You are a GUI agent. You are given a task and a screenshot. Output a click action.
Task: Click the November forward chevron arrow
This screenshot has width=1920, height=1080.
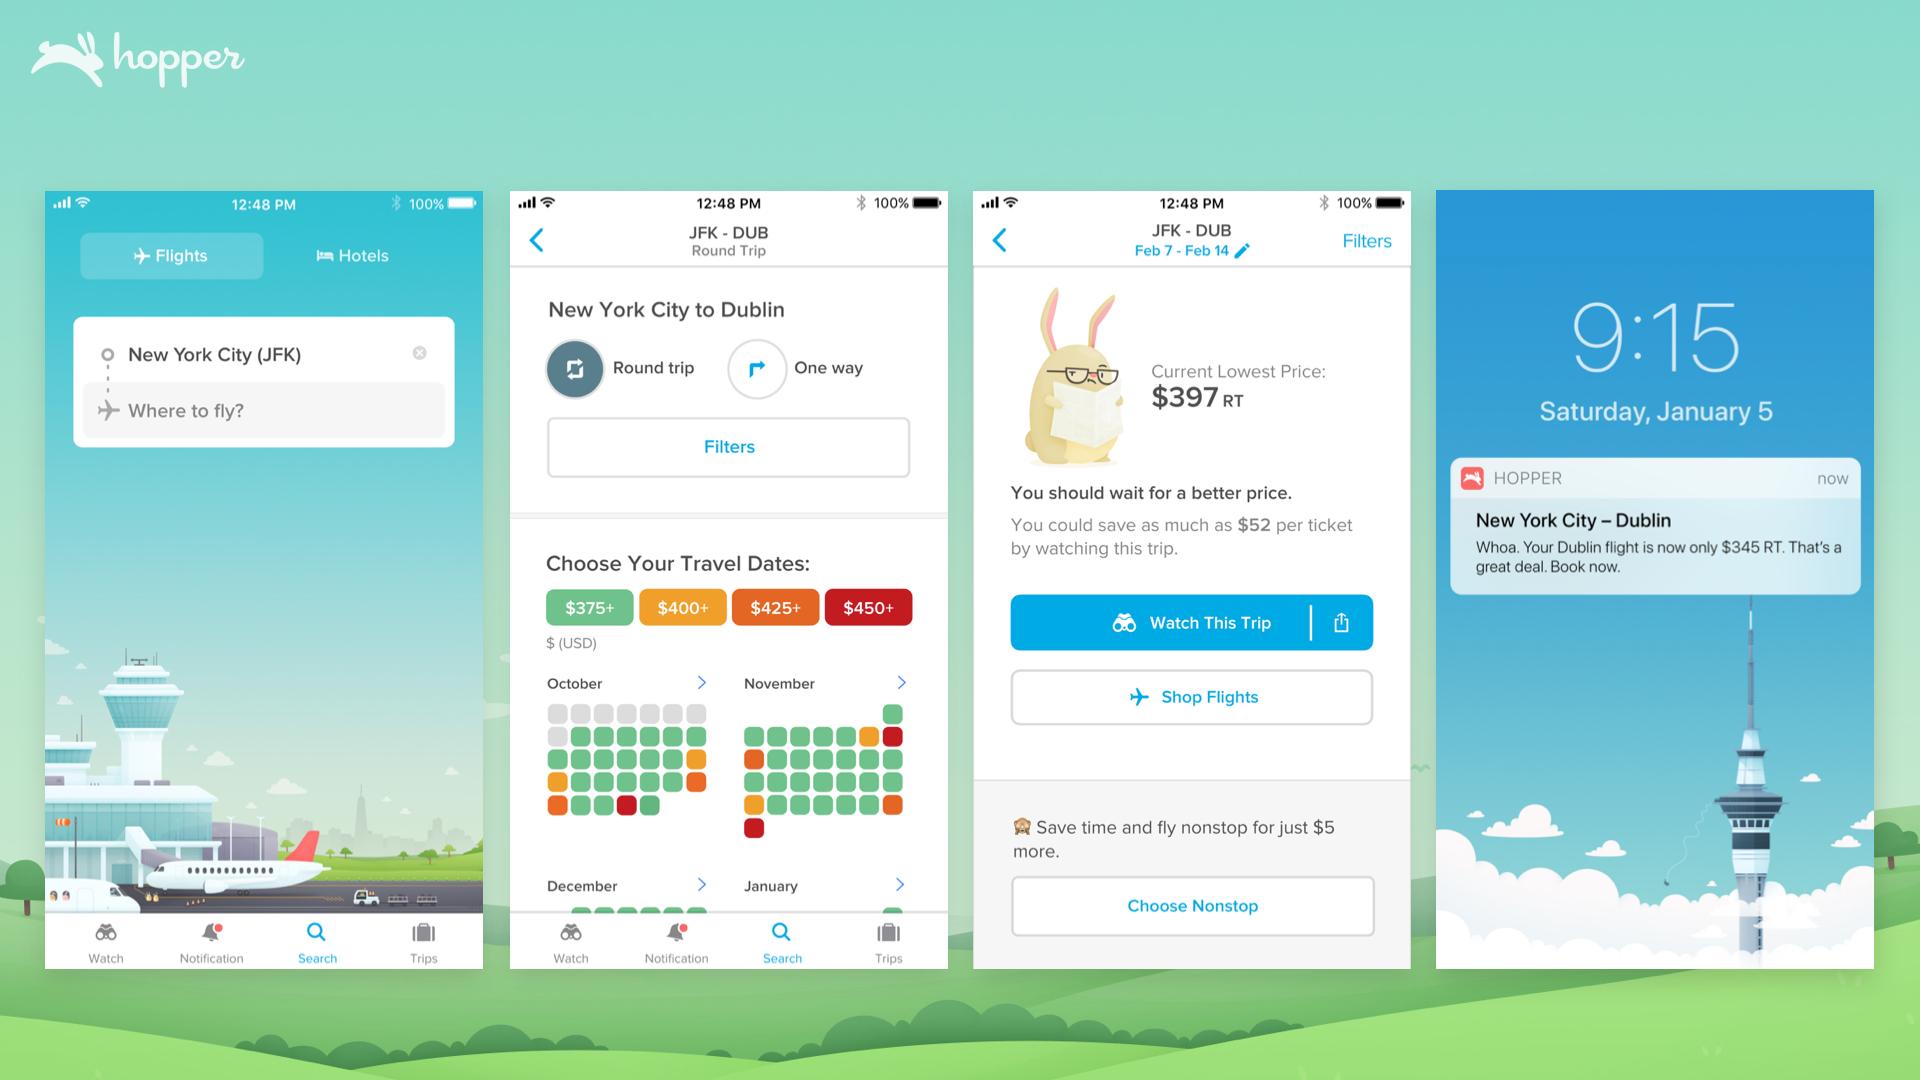tap(902, 683)
